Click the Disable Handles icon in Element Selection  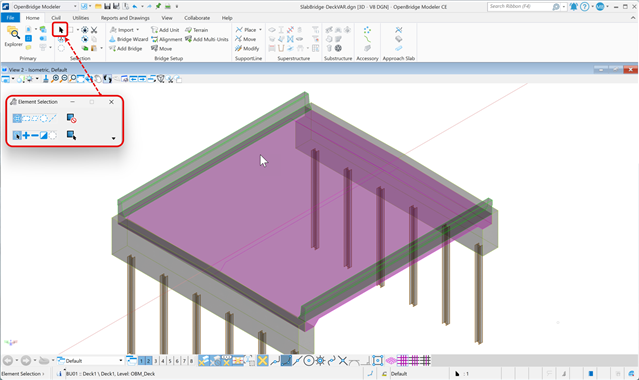tap(71, 118)
